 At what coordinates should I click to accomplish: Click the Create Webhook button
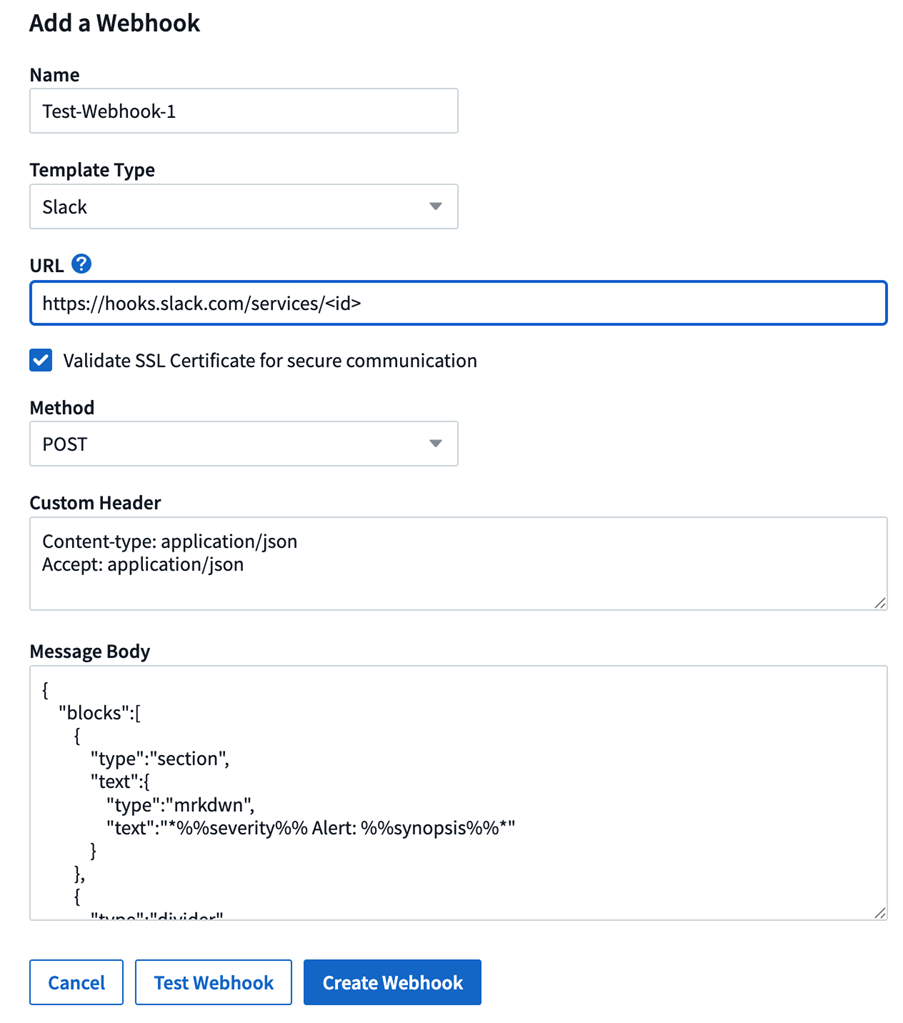tap(392, 982)
